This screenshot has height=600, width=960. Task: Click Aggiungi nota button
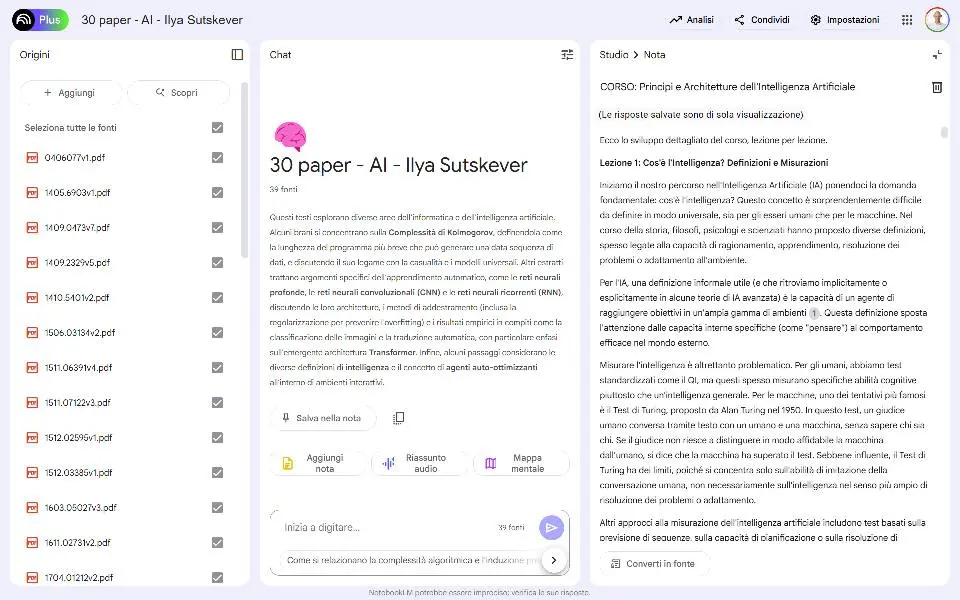[317, 463]
